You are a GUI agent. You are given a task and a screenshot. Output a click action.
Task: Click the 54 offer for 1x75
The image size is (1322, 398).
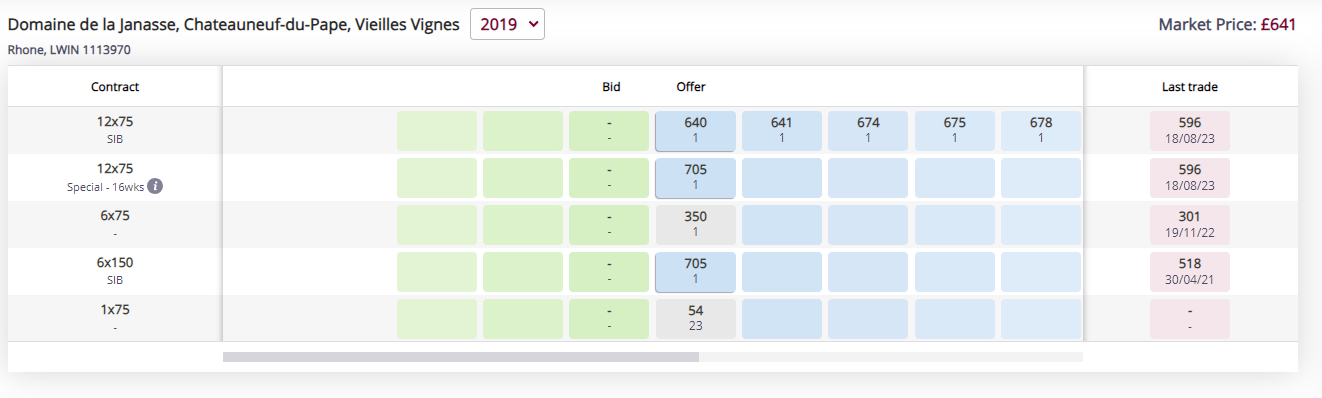click(695, 319)
